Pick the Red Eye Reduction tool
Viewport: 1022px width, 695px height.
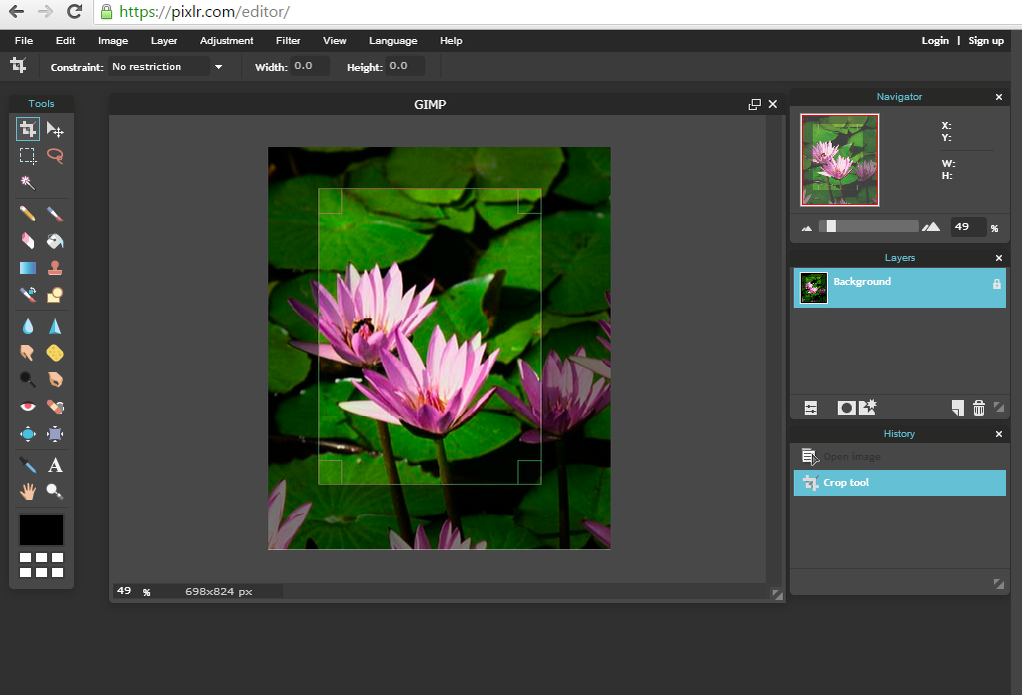27,407
